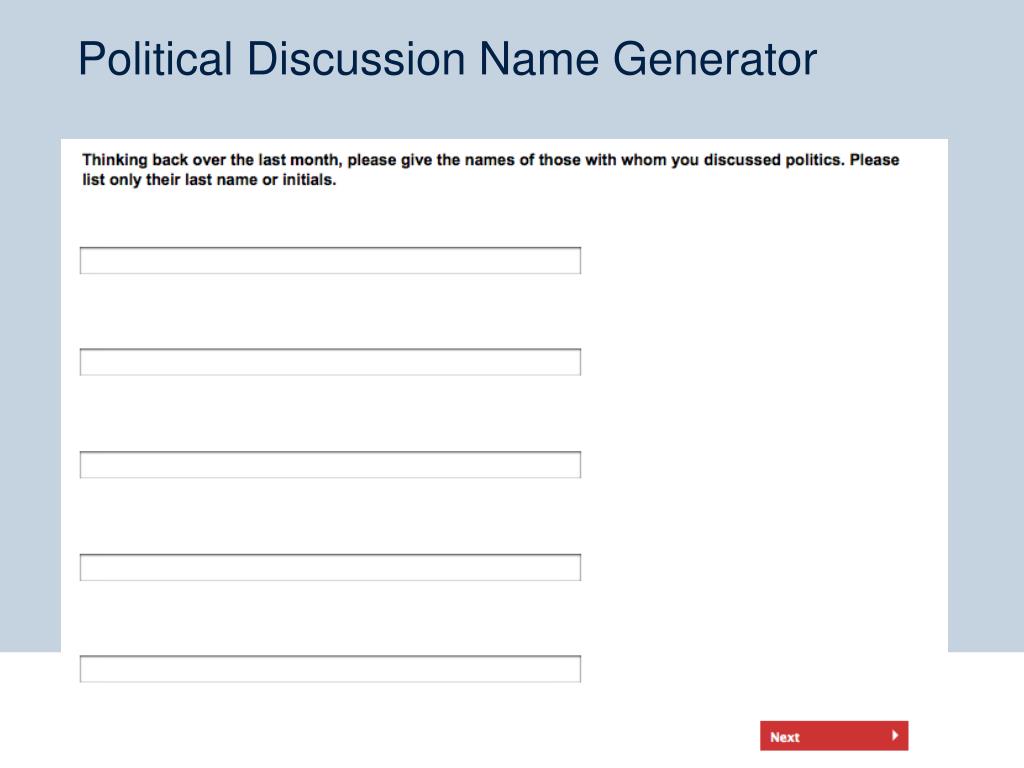Click the word 'Name' in the heading

pyautogui.click(x=539, y=59)
